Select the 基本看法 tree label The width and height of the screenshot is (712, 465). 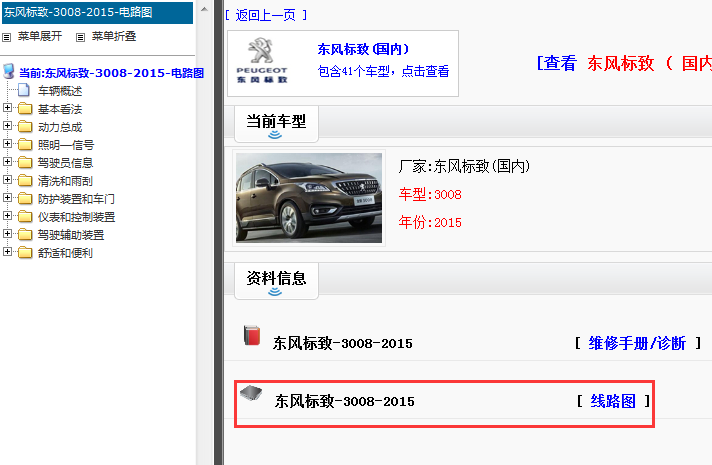60,109
